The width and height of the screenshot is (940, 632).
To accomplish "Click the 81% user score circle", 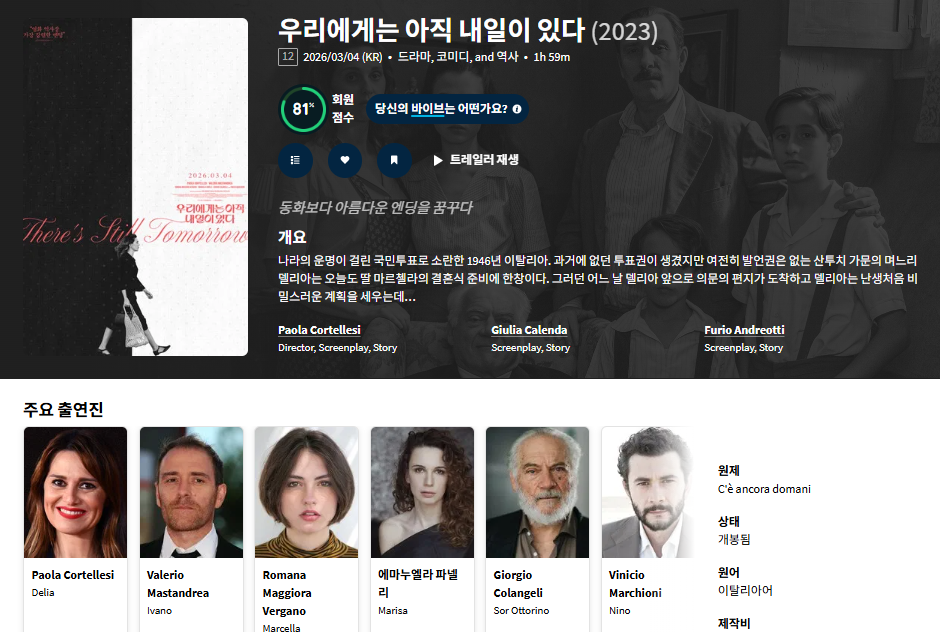I will [x=301, y=109].
